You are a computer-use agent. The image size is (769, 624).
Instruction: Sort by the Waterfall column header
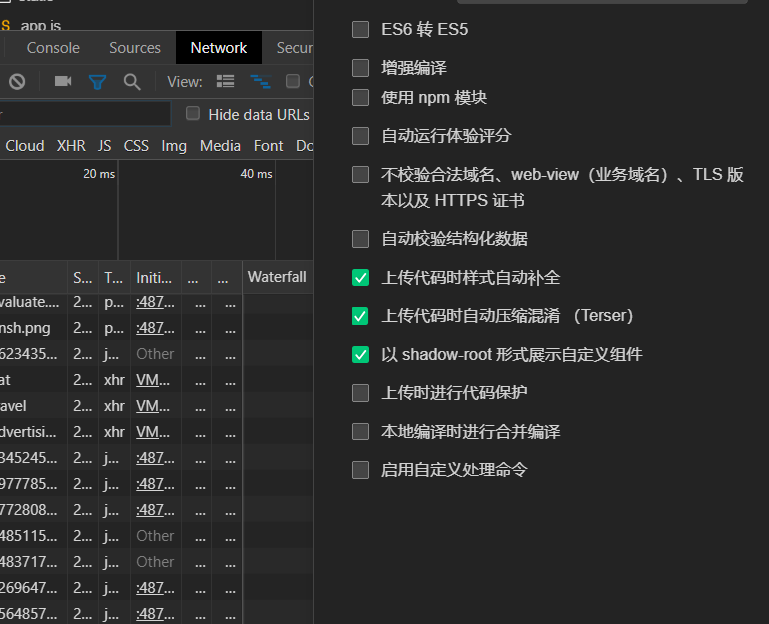(277, 277)
